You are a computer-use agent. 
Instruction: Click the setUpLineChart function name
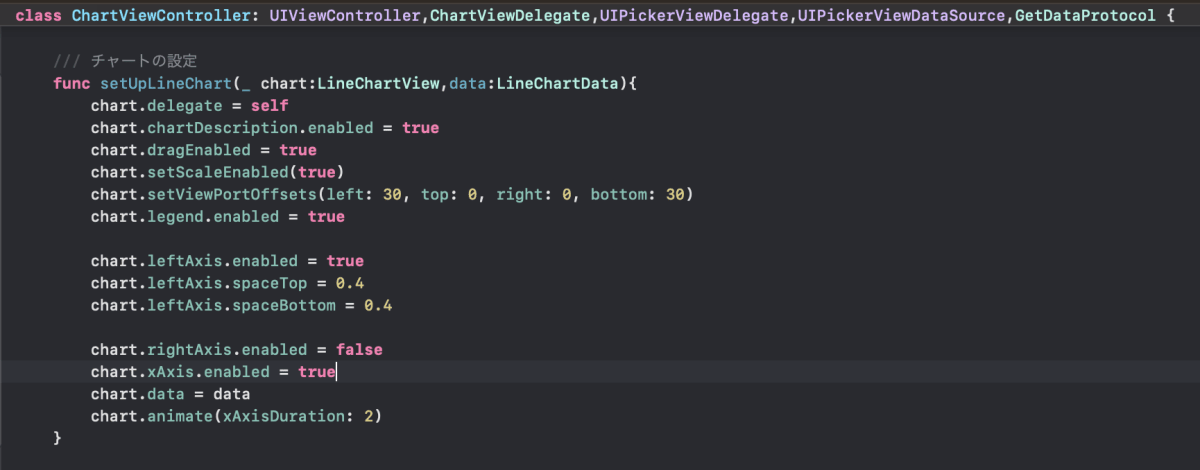pyautogui.click(x=164, y=84)
